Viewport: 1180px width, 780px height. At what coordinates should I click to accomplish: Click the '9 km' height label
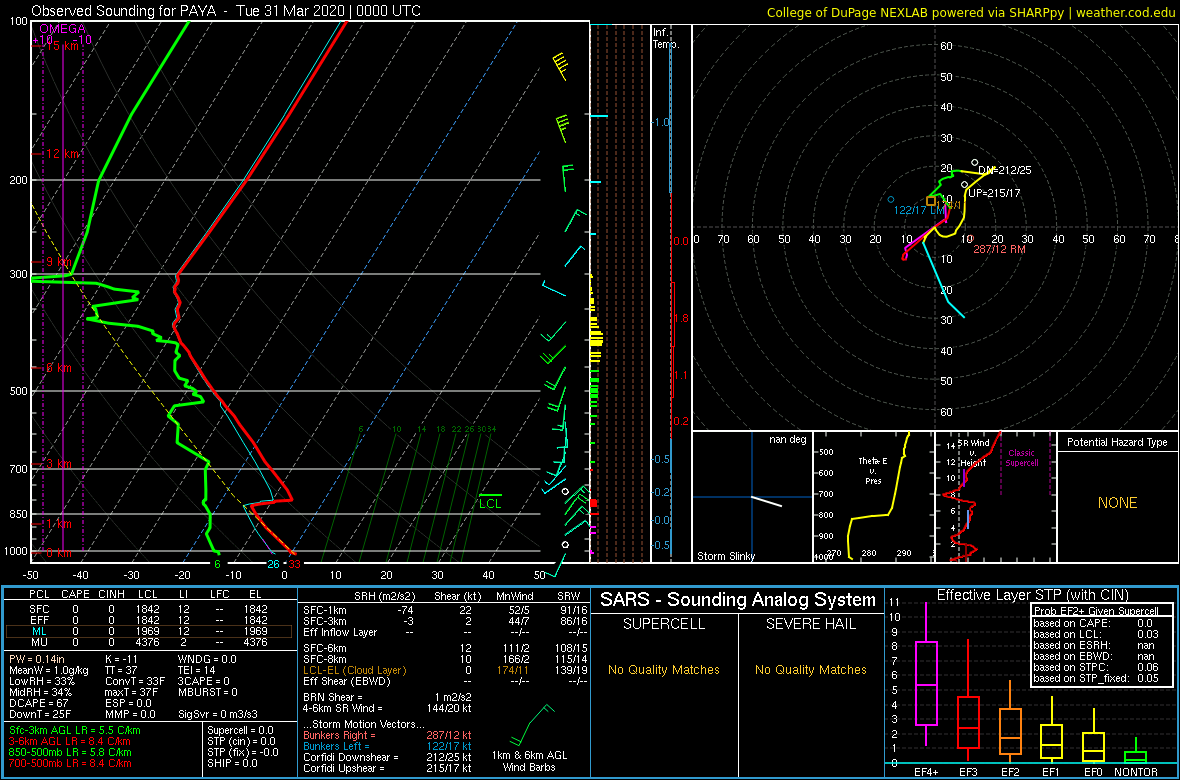pyautogui.click(x=58, y=262)
